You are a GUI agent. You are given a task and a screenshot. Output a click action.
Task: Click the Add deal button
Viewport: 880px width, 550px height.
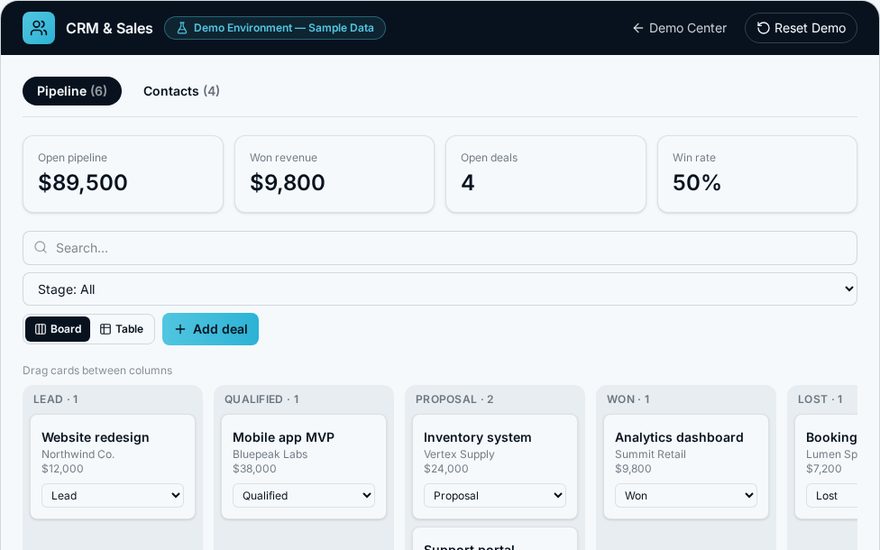tap(210, 329)
